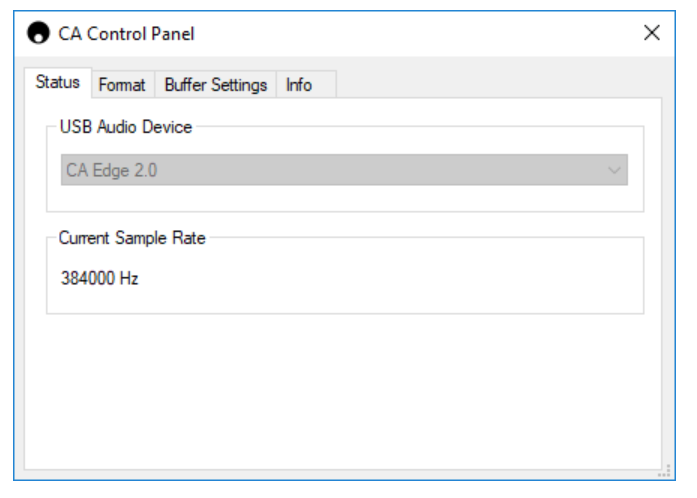Viewport: 697px width, 498px height.
Task: Click the USB Audio Device group label
Action: click(x=126, y=127)
